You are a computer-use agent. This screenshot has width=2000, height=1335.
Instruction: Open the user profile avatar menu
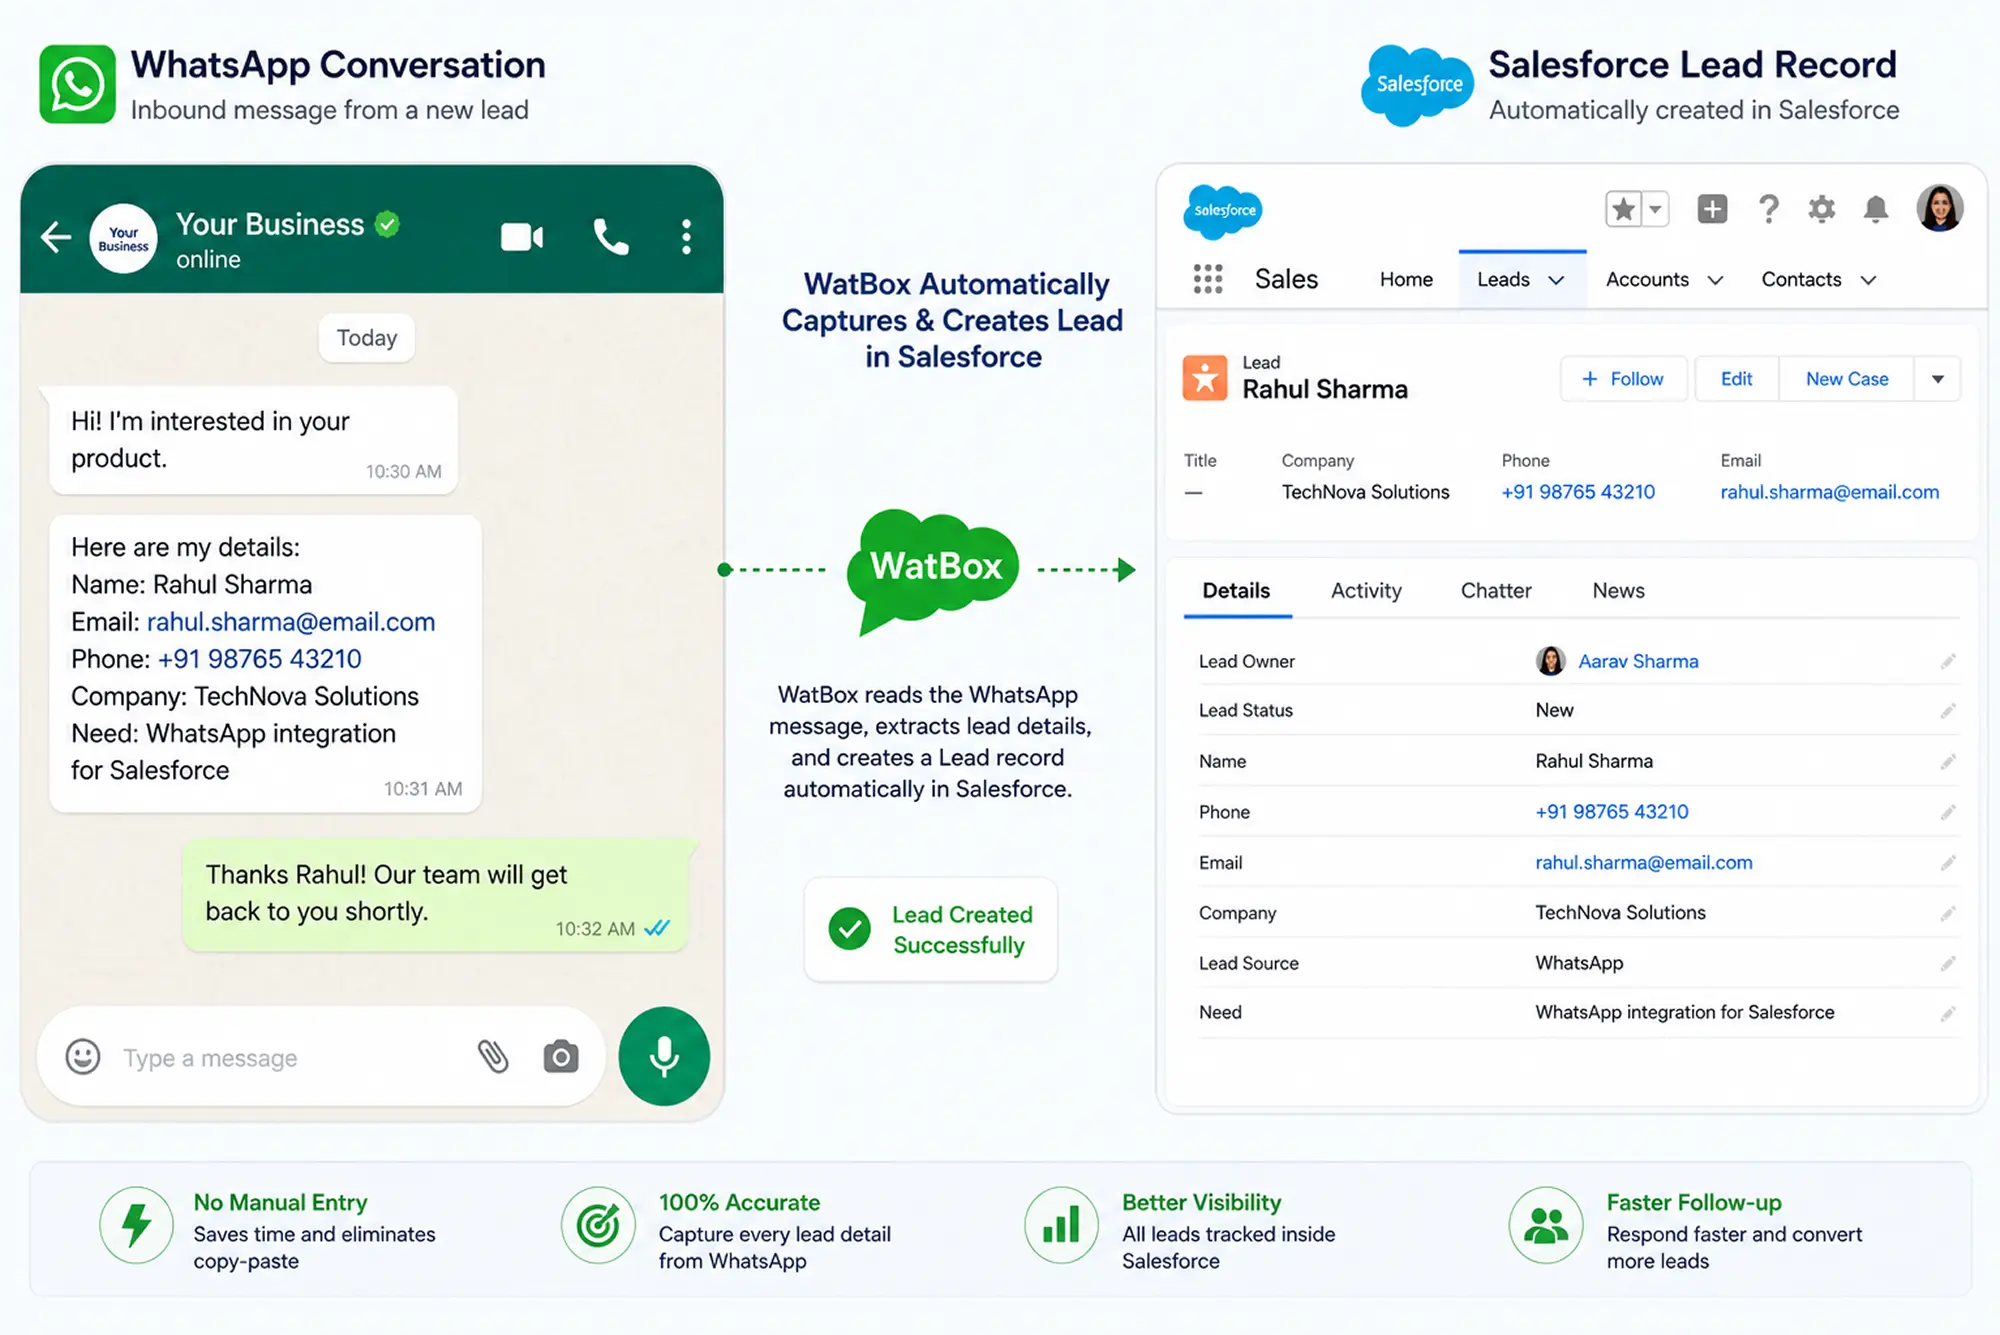[x=1940, y=208]
